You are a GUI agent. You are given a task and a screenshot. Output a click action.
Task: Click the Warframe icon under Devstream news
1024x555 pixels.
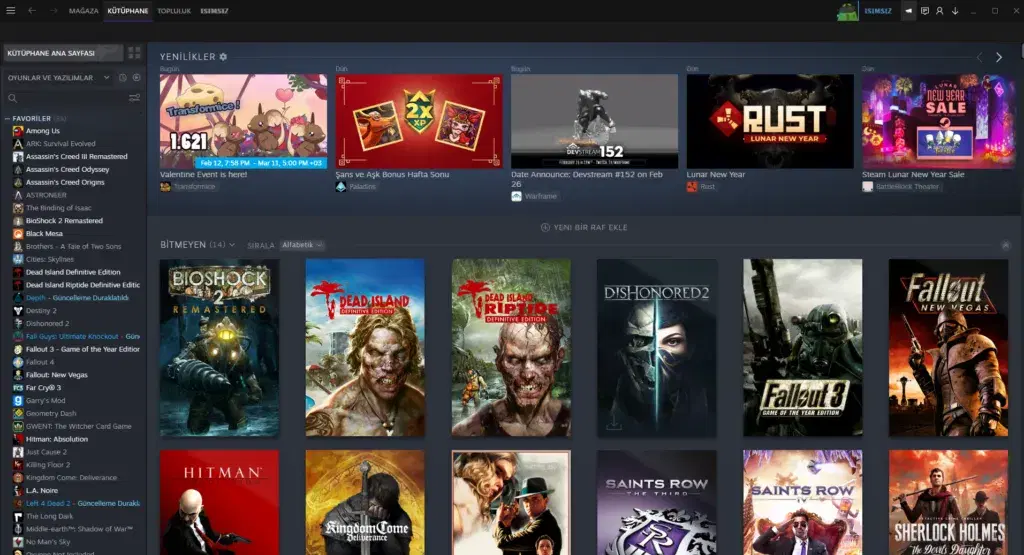click(x=517, y=196)
